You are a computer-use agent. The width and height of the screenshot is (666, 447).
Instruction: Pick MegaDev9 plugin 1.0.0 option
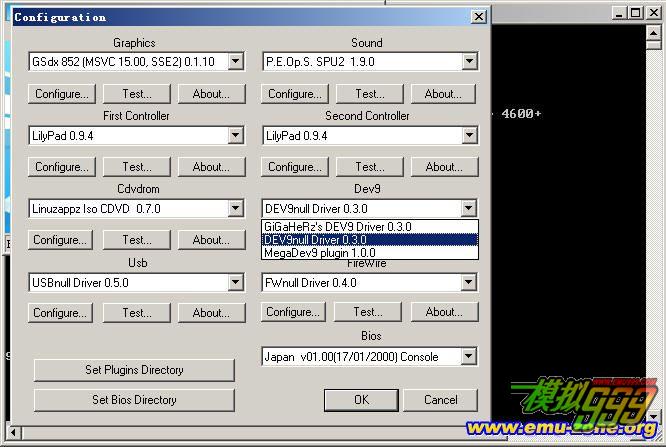(x=370, y=253)
